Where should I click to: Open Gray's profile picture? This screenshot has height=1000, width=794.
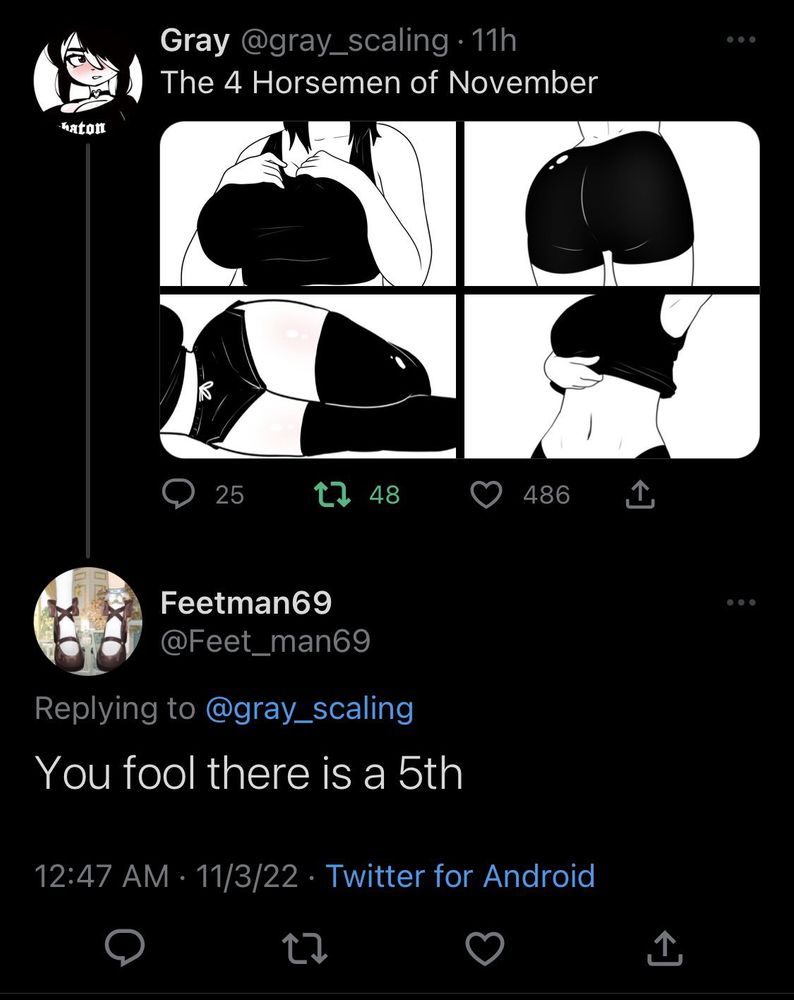click(88, 73)
